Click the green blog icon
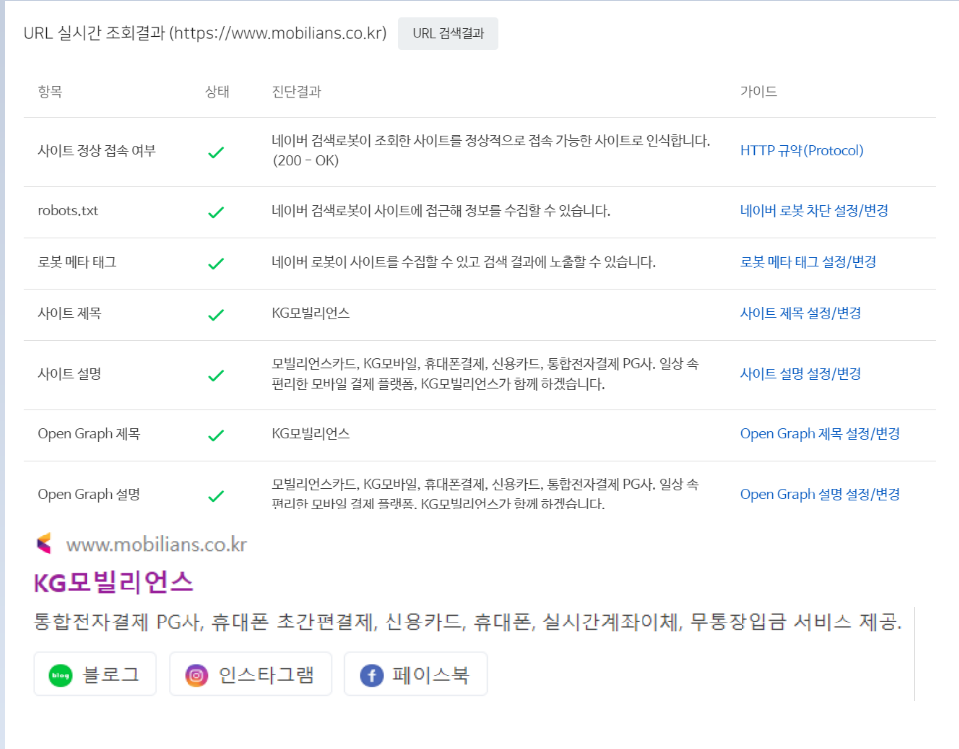This screenshot has width=959, height=749. click(60, 675)
